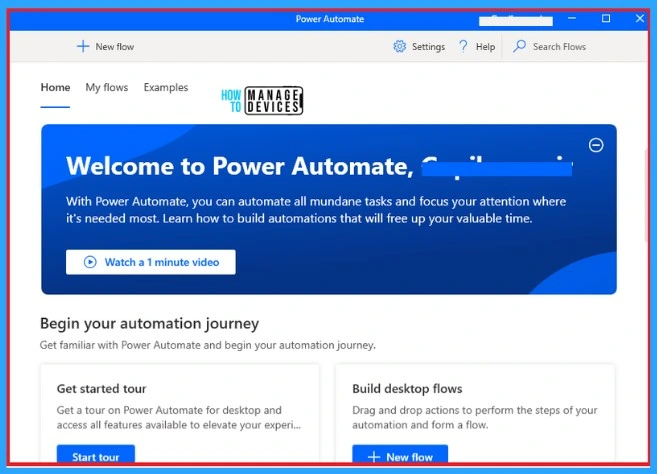Open the Home tab
657x474 pixels.
(55, 87)
